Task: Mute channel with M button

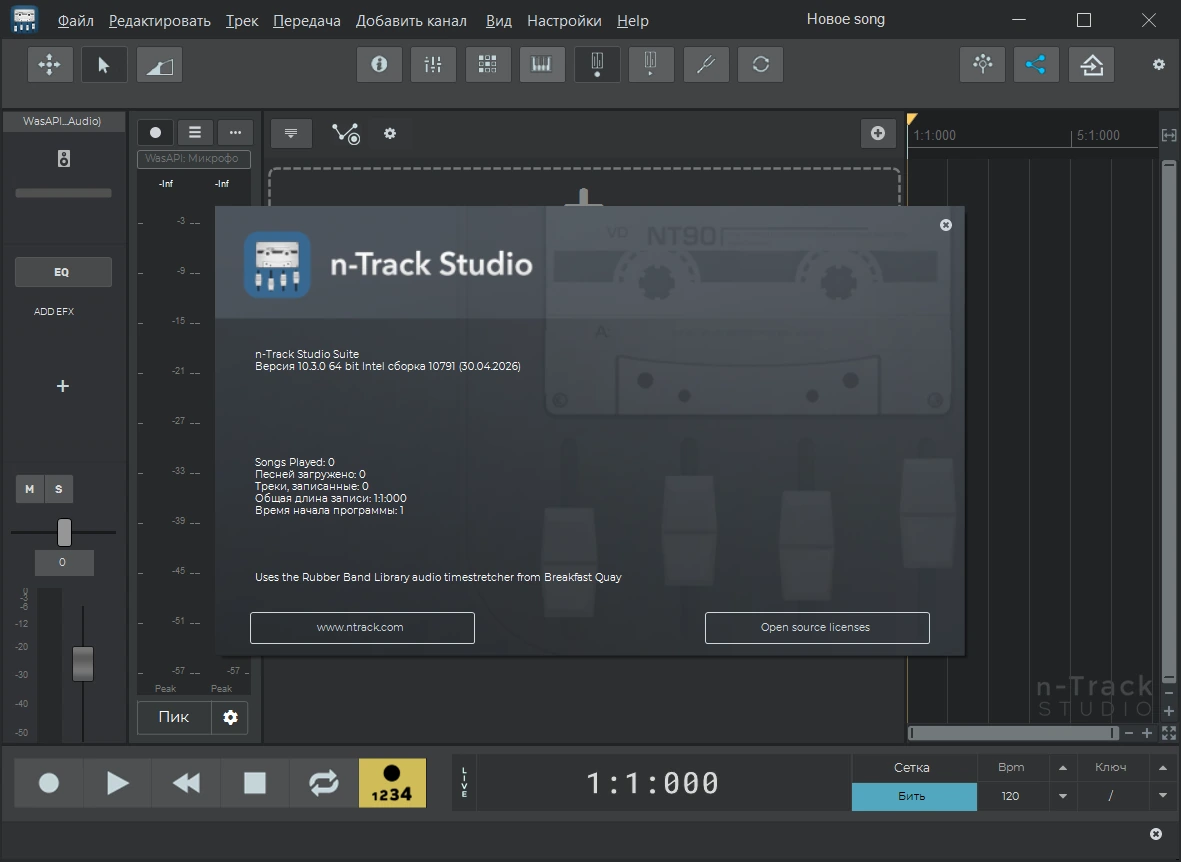Action: coord(29,489)
